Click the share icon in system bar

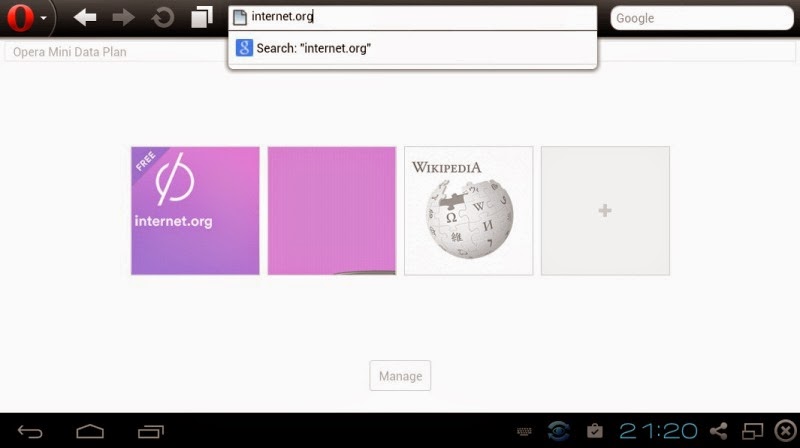pyautogui.click(x=718, y=431)
